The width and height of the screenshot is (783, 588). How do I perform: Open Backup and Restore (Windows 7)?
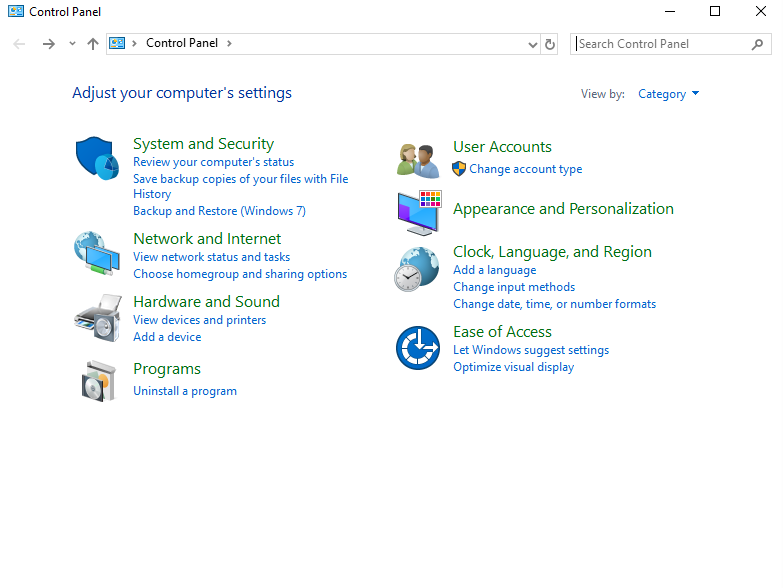(x=219, y=211)
